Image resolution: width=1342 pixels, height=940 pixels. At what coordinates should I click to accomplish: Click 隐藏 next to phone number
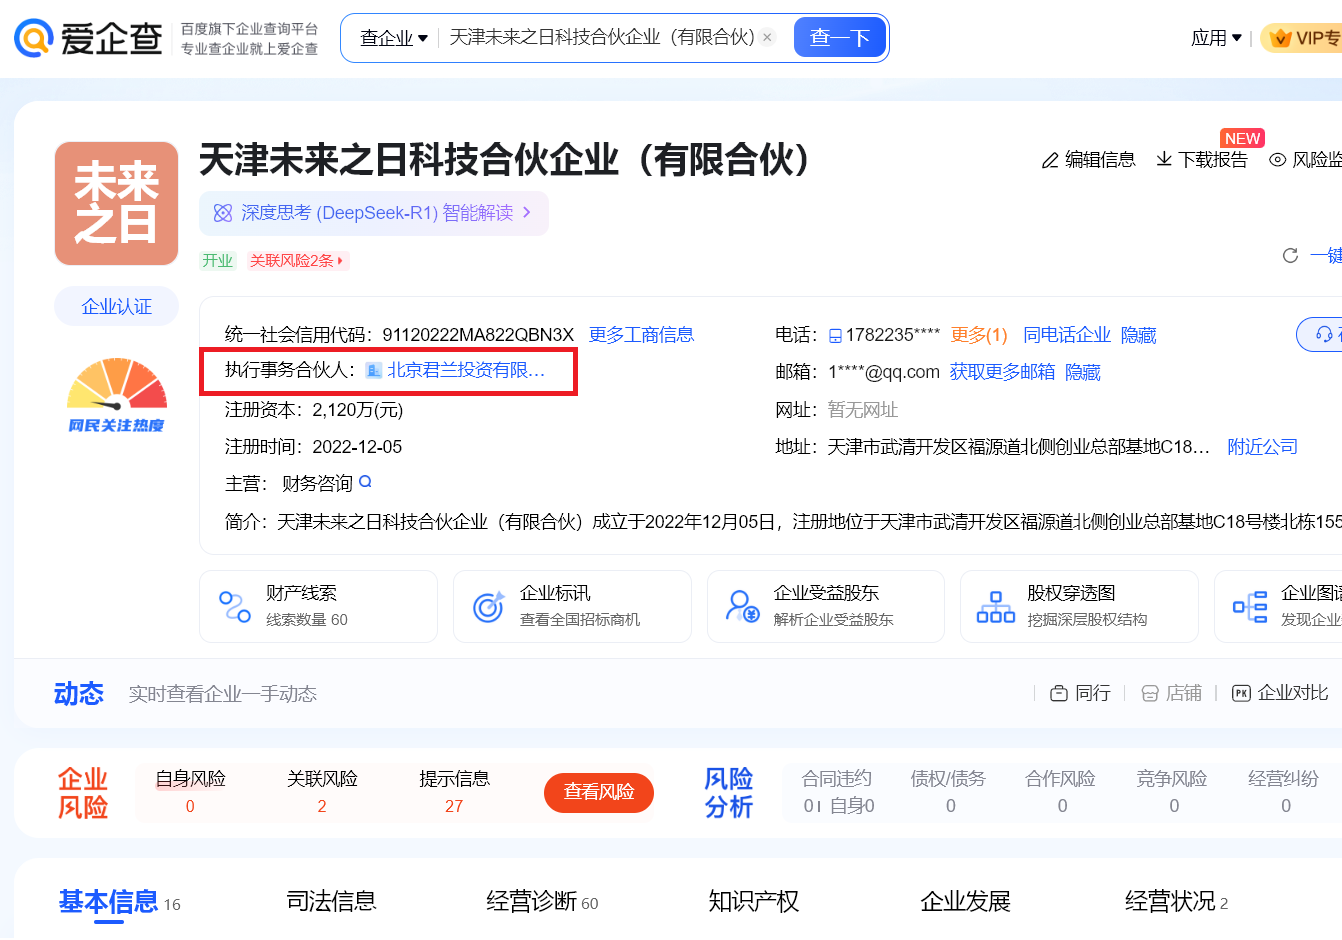pyautogui.click(x=1138, y=335)
